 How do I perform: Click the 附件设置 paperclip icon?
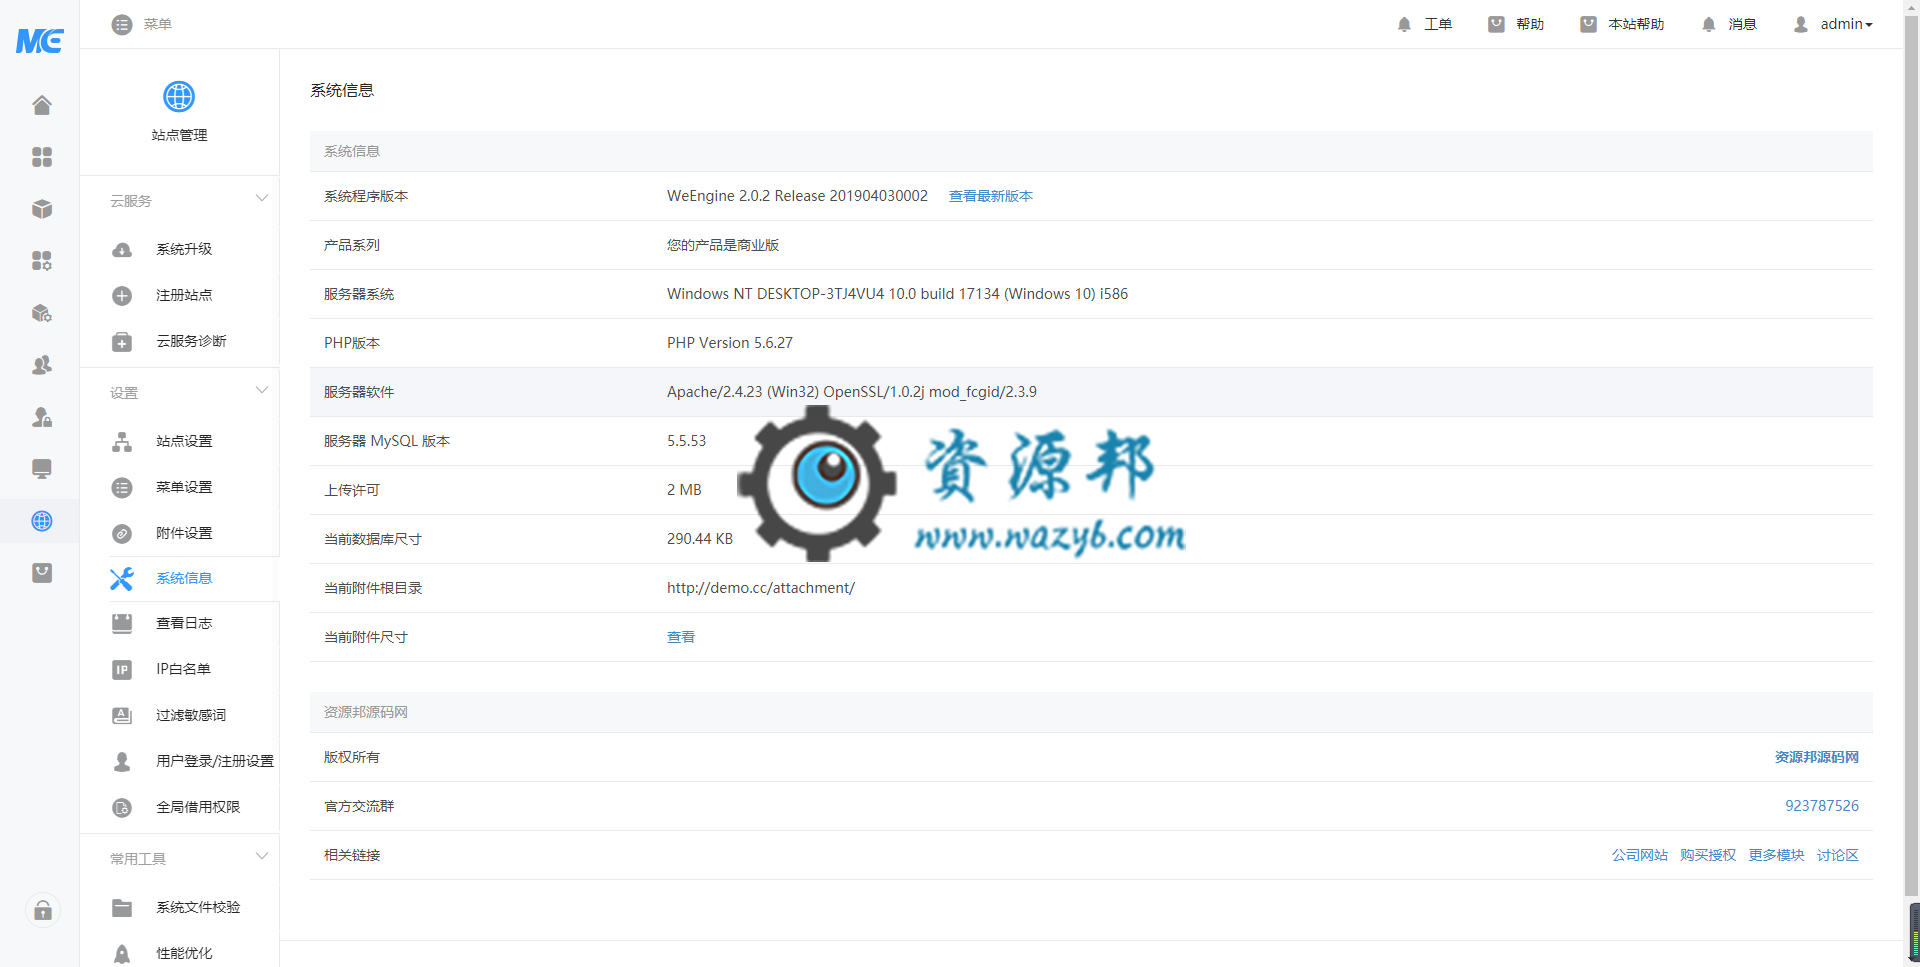click(122, 534)
